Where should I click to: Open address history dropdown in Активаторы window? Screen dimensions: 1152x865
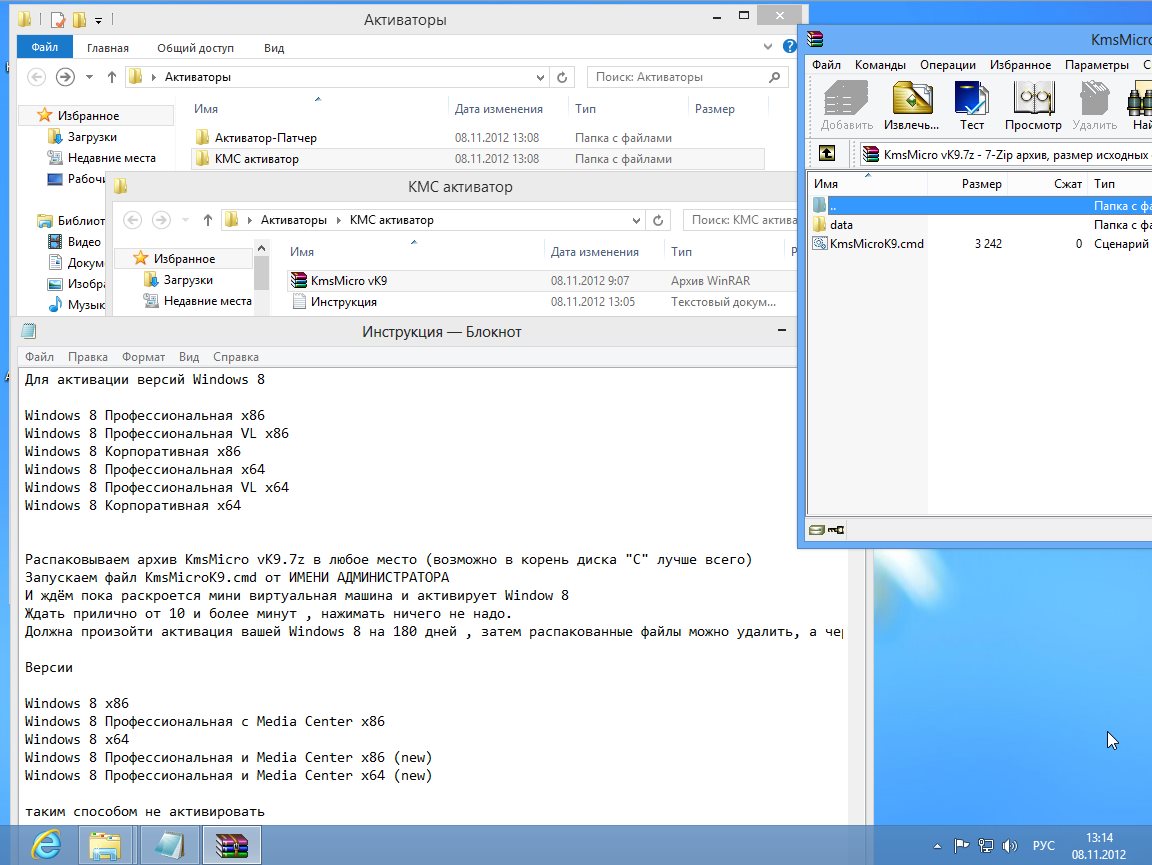[x=540, y=77]
